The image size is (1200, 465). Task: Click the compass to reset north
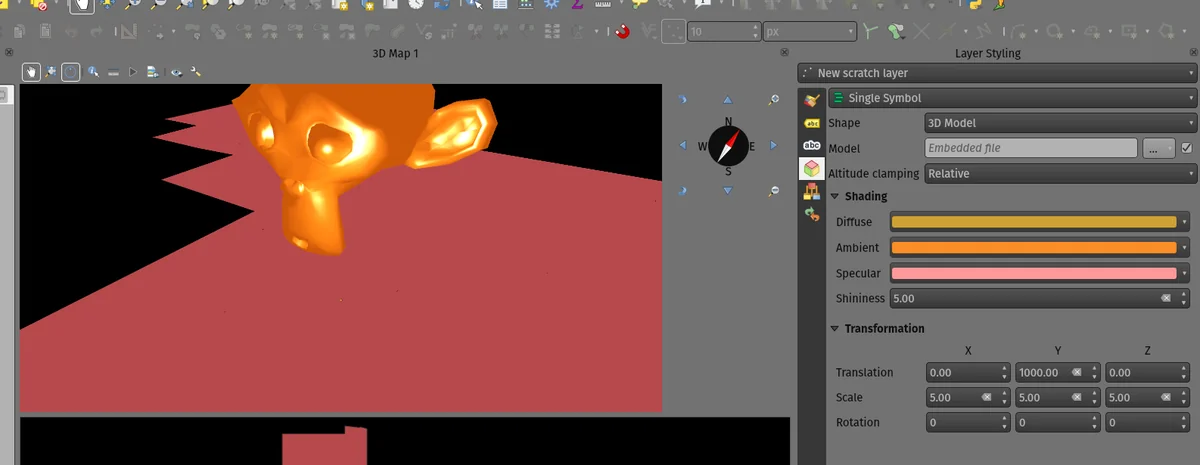coord(728,146)
